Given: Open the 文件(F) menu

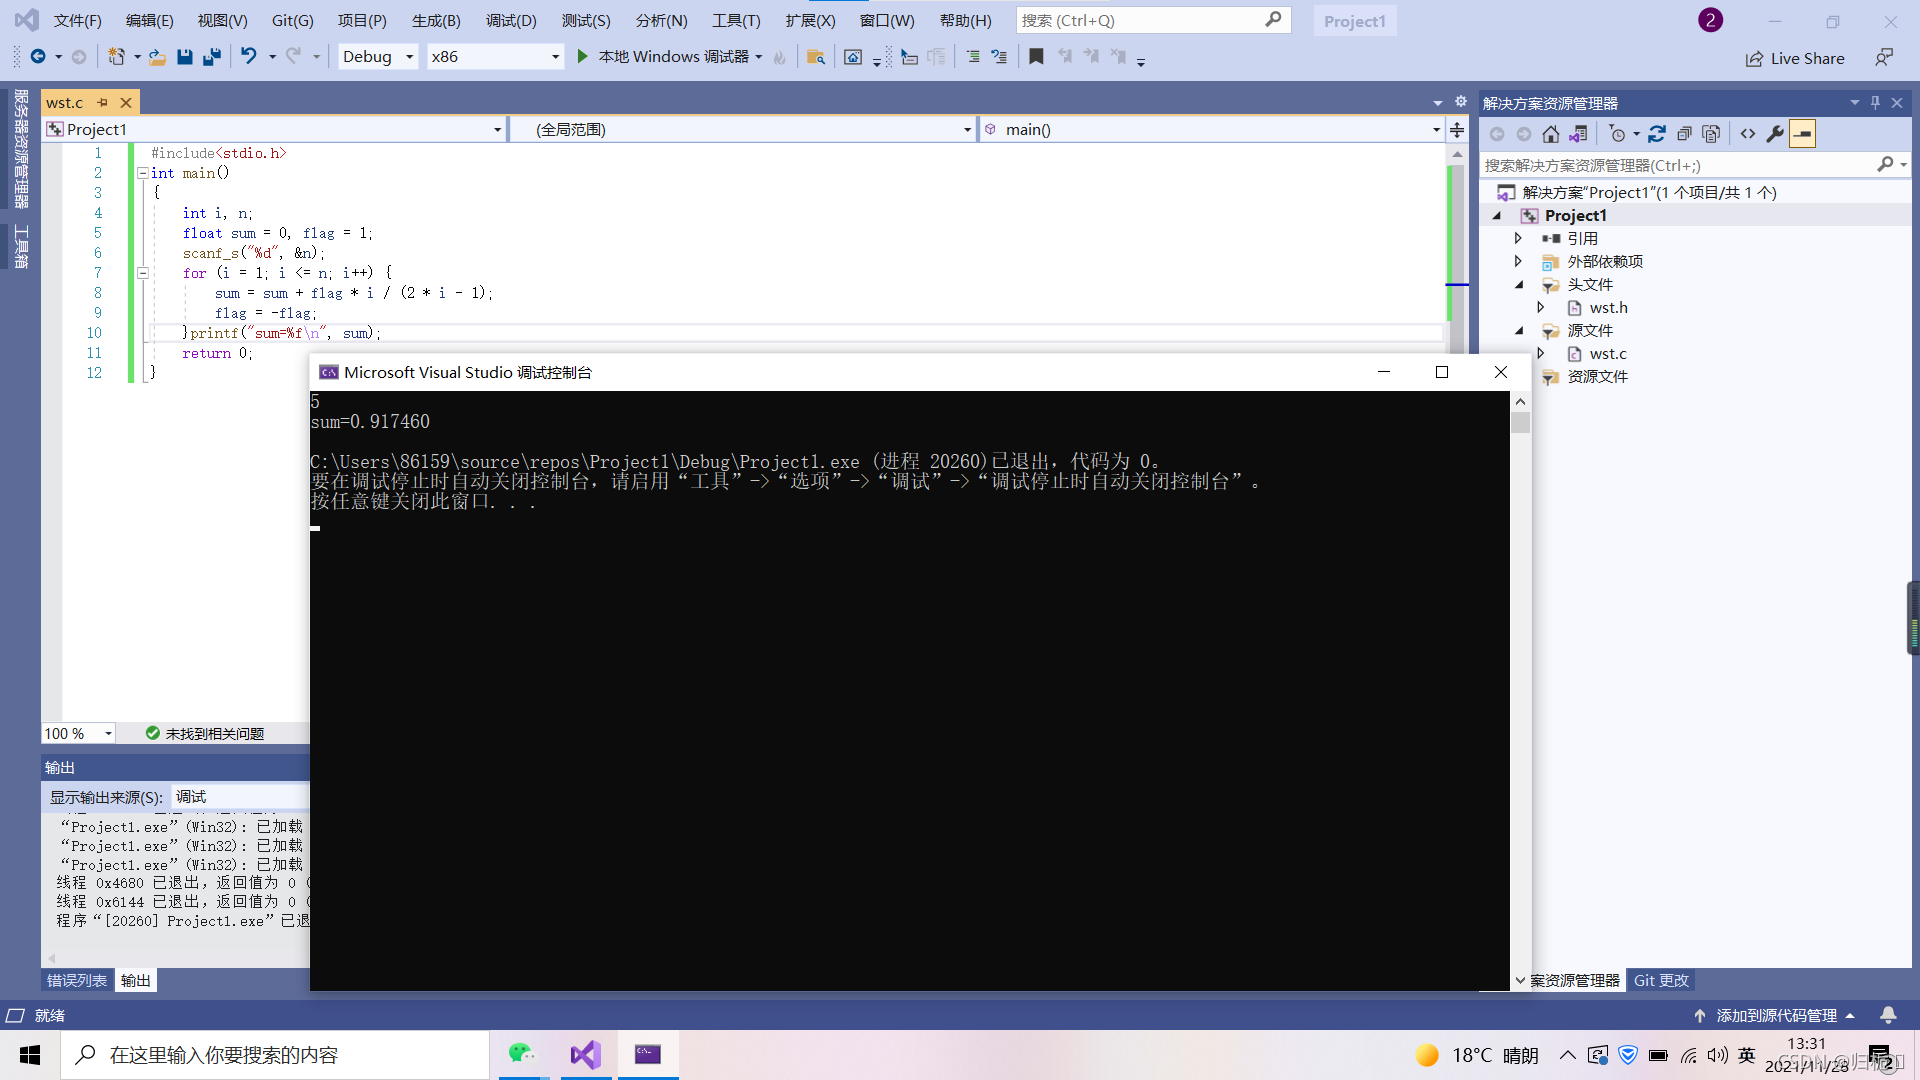Looking at the screenshot, I should [x=77, y=20].
